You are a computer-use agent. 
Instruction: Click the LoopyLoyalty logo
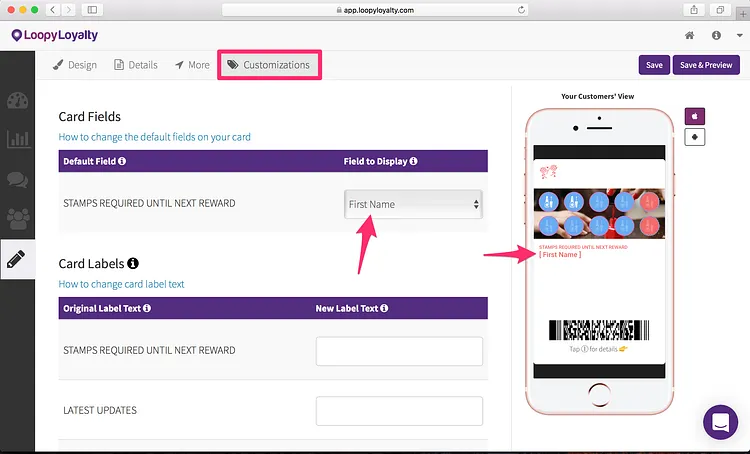tap(55, 35)
